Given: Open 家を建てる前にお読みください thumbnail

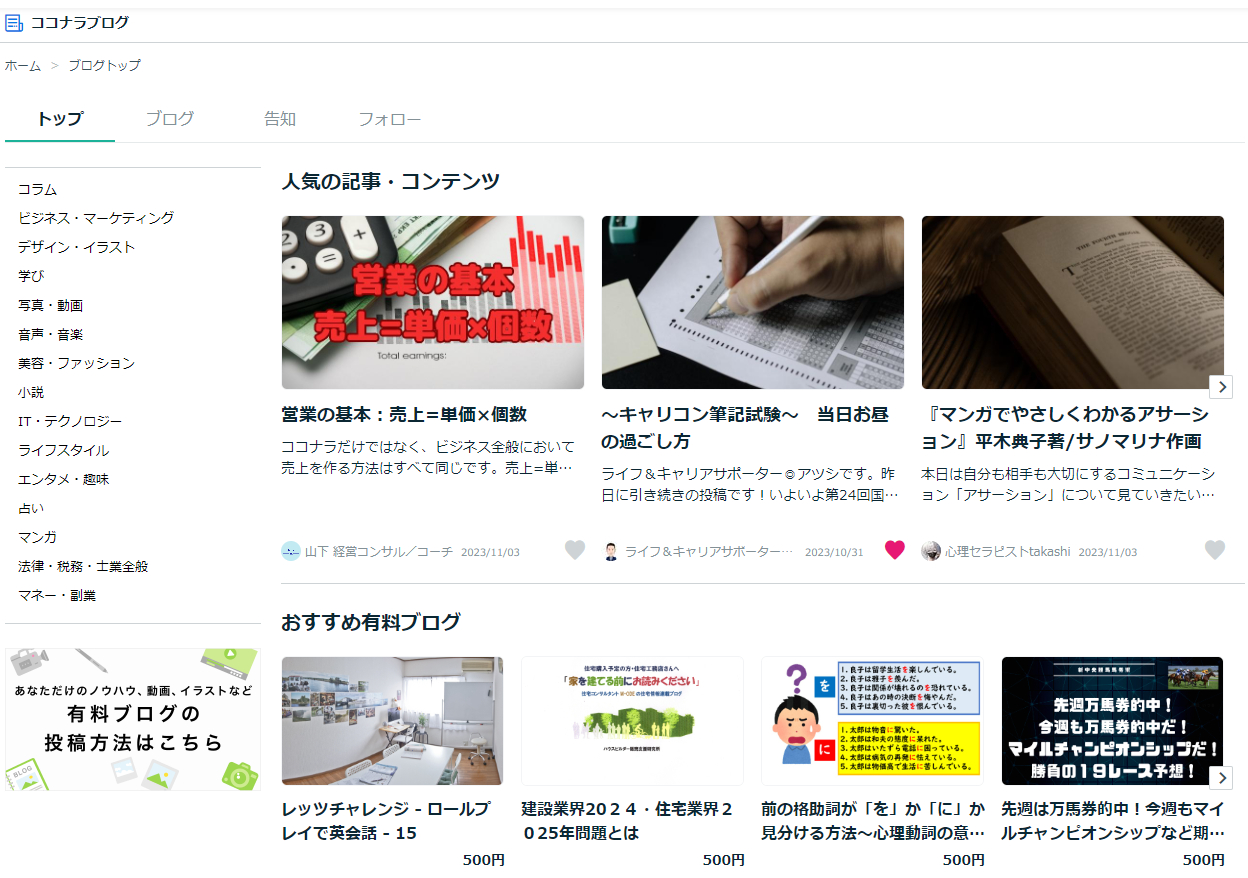Looking at the screenshot, I should point(632,721).
